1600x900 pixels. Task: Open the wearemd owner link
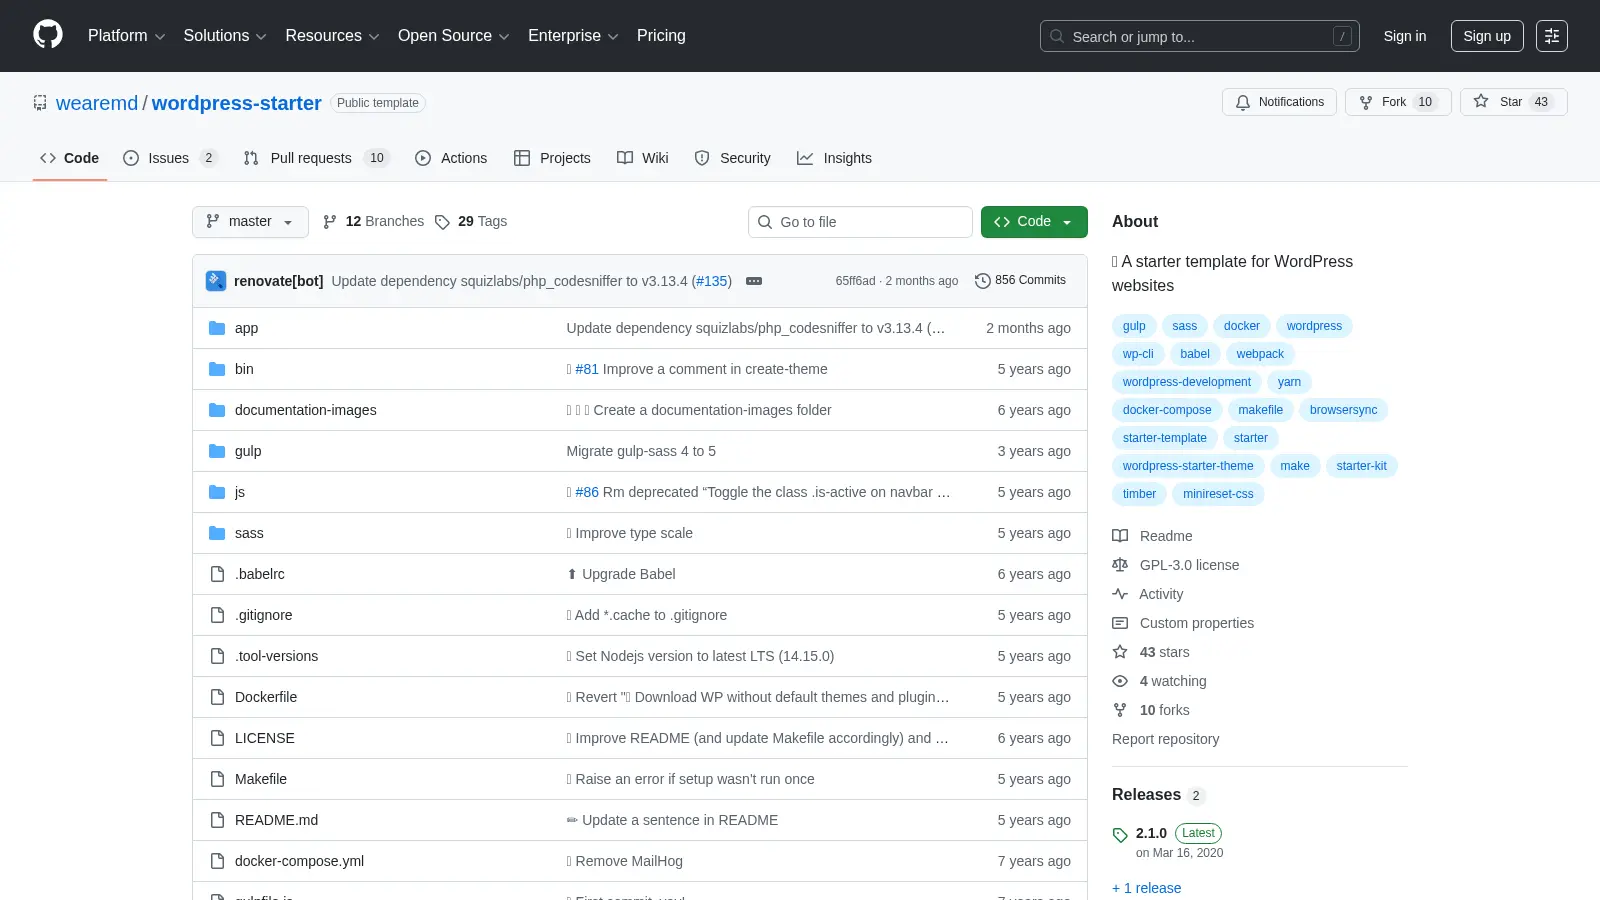coord(97,103)
